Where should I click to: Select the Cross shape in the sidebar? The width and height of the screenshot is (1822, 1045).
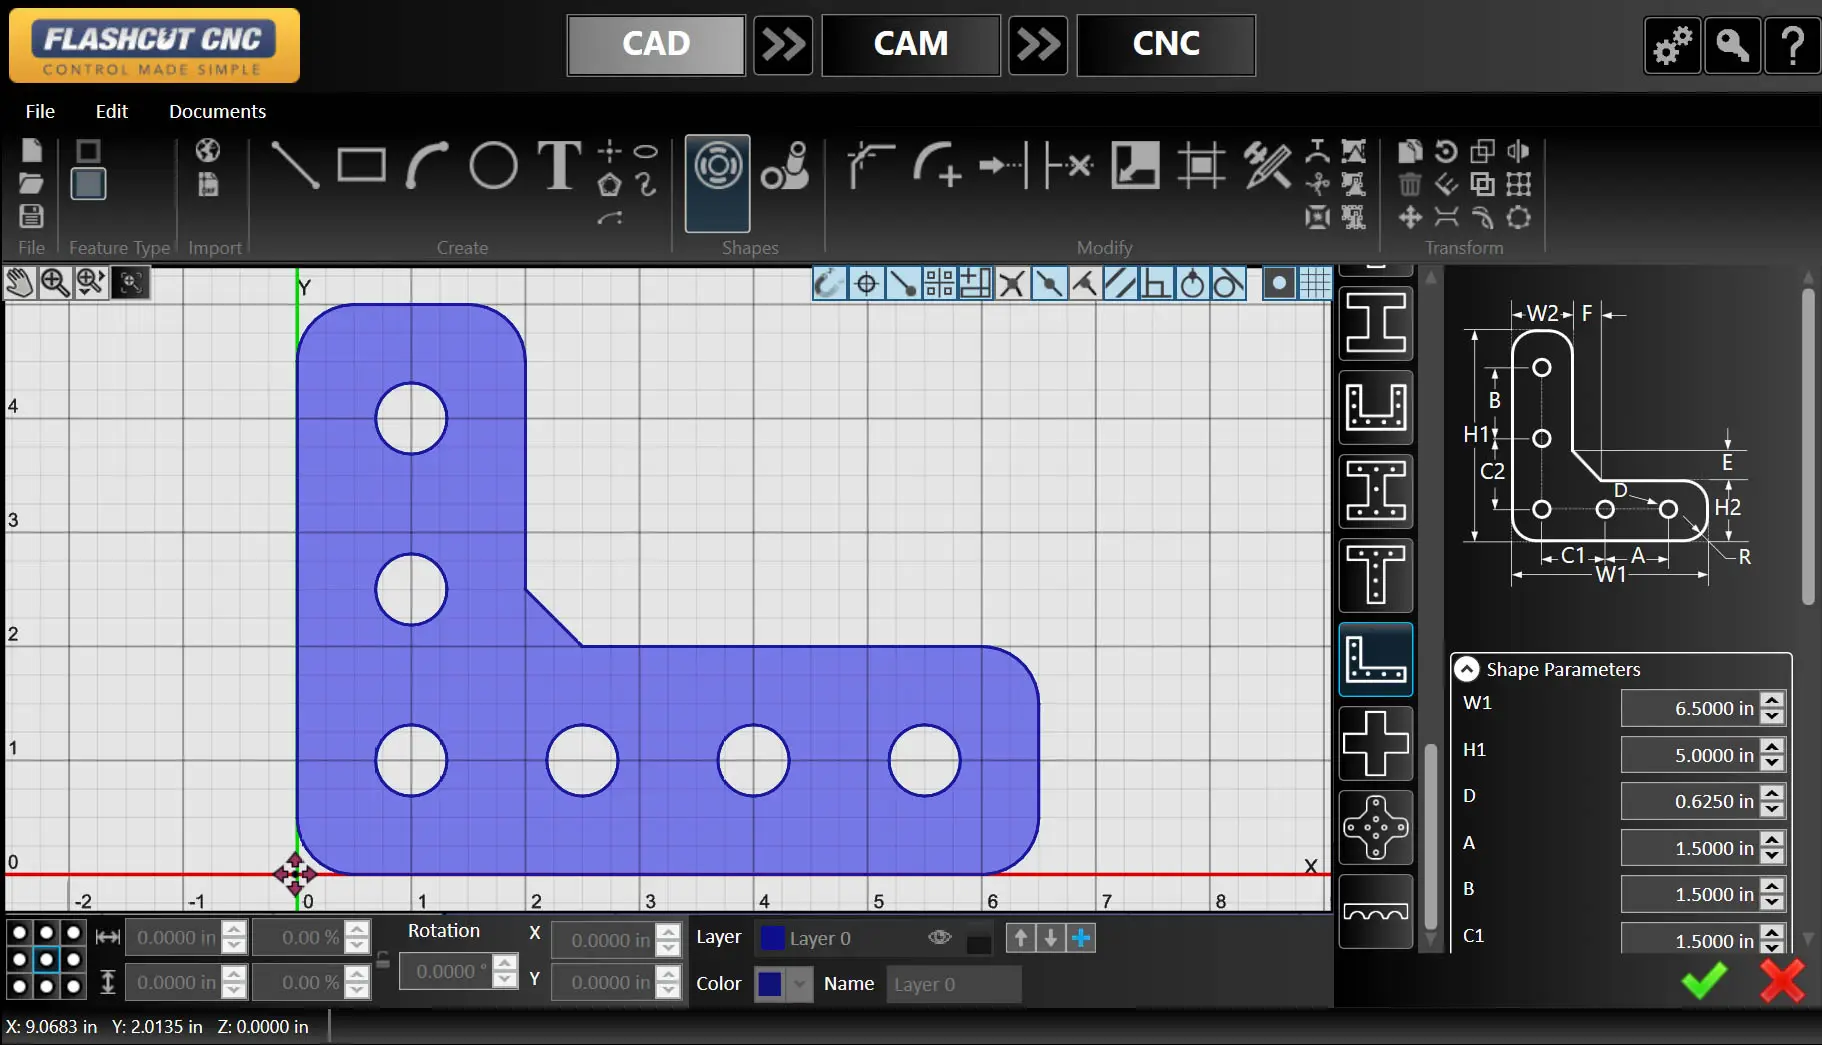click(x=1376, y=742)
